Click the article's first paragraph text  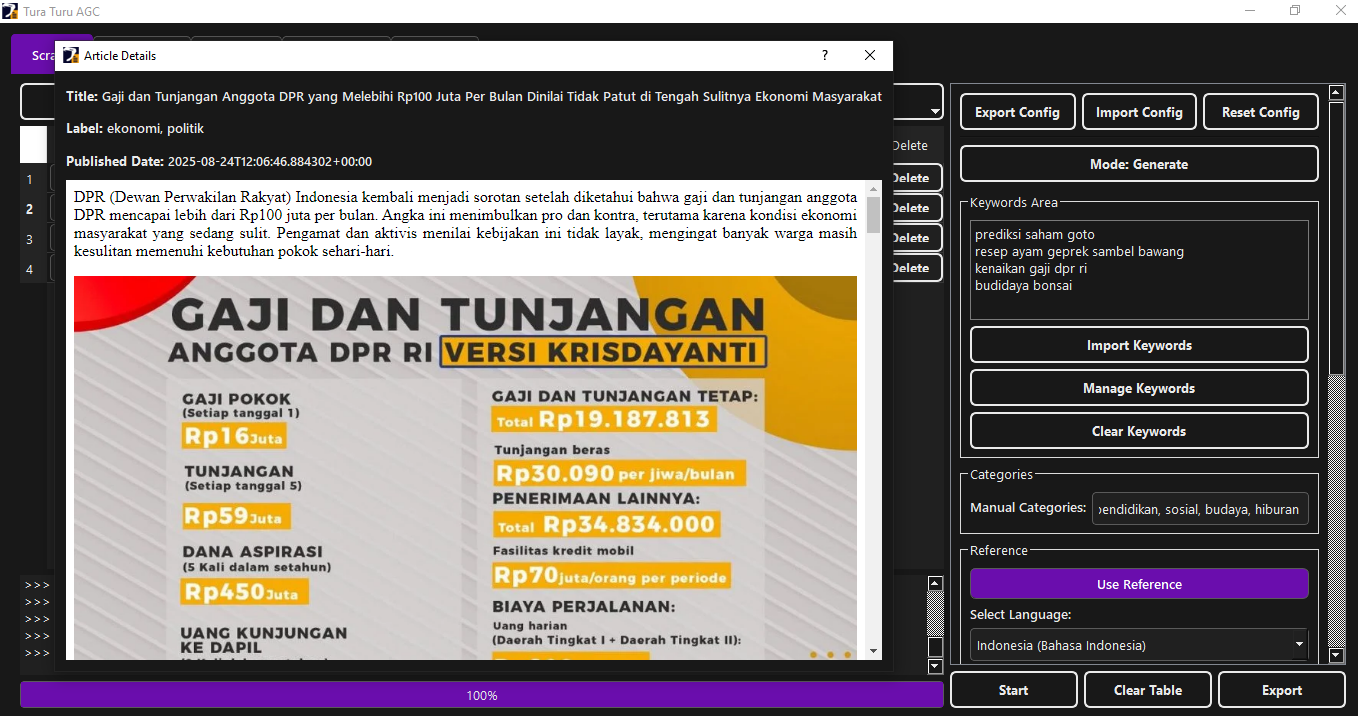tap(465, 225)
